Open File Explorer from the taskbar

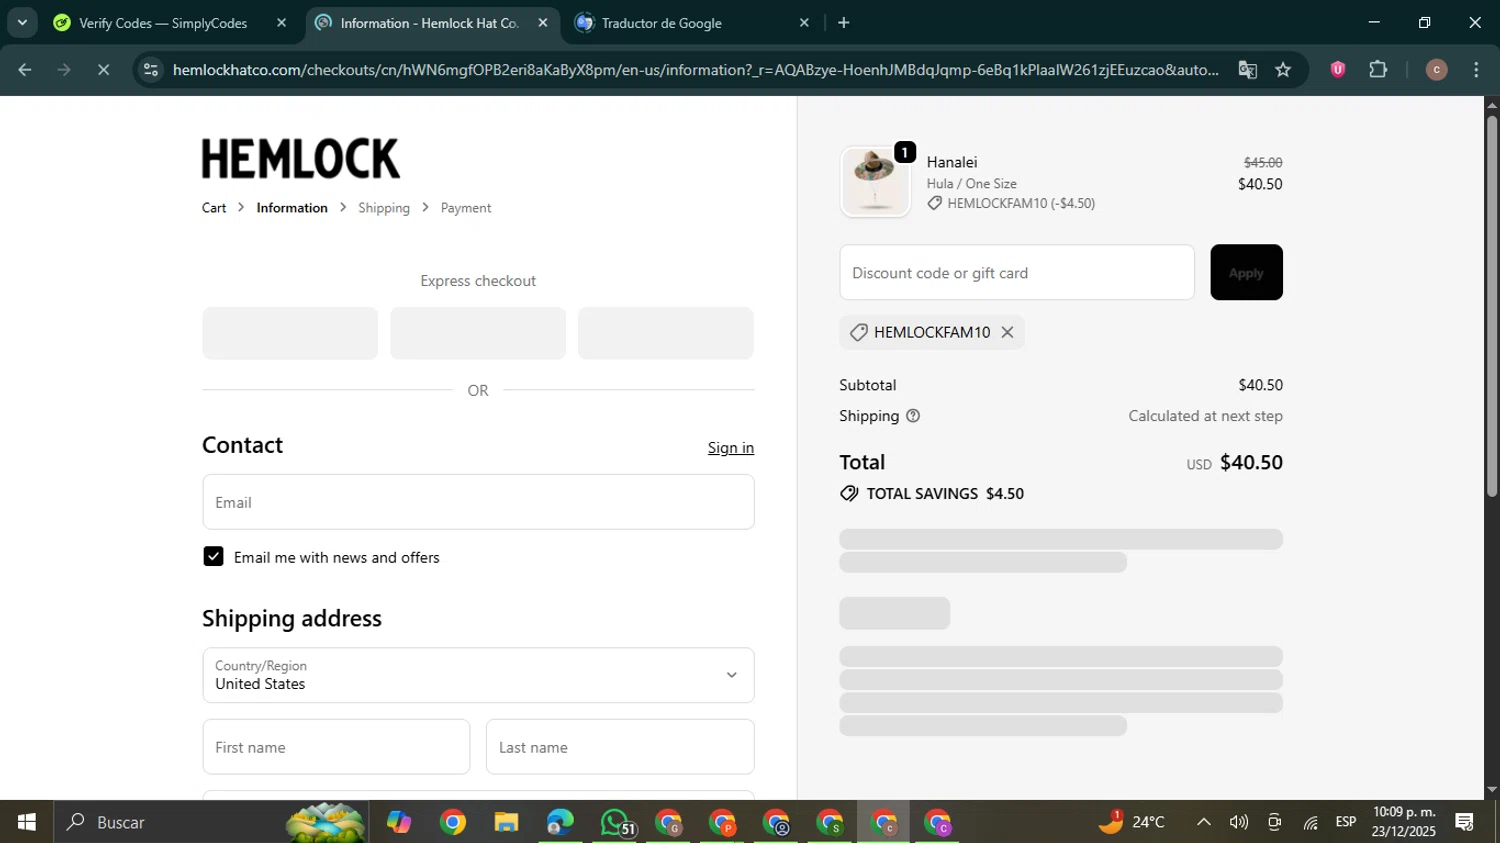pyautogui.click(x=506, y=822)
